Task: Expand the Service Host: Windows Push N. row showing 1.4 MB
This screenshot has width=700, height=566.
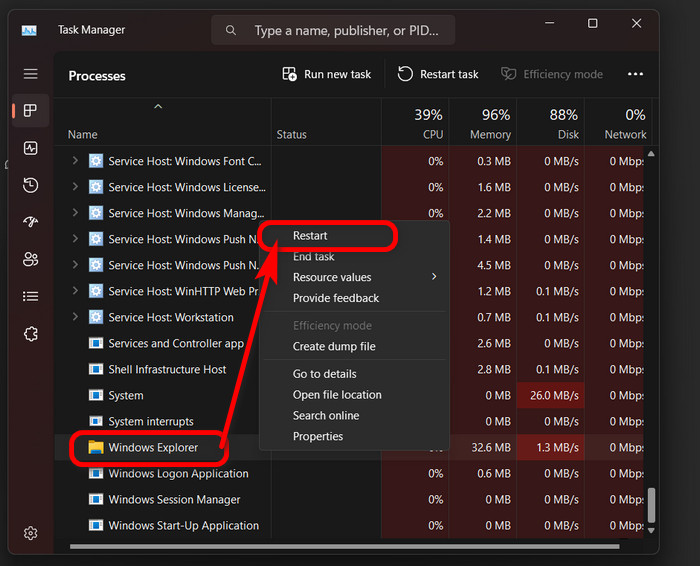Action: point(75,238)
